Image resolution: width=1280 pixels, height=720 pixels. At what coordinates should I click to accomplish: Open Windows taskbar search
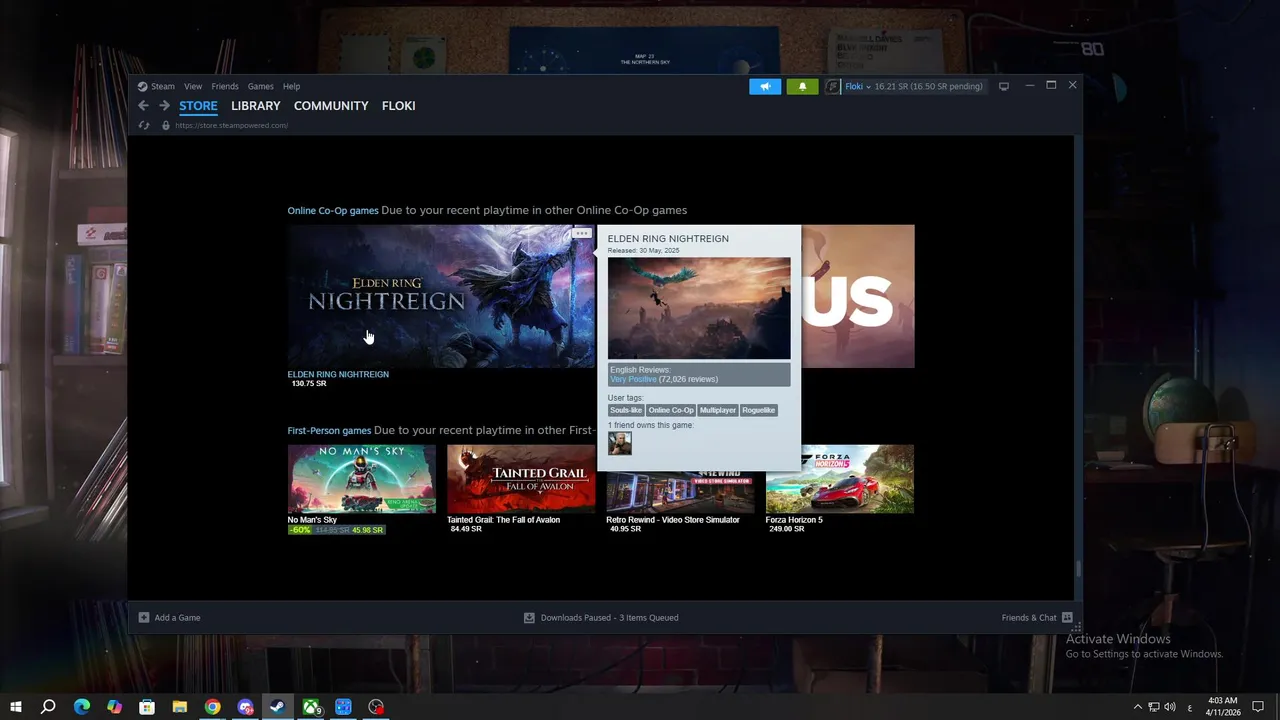click(48, 707)
